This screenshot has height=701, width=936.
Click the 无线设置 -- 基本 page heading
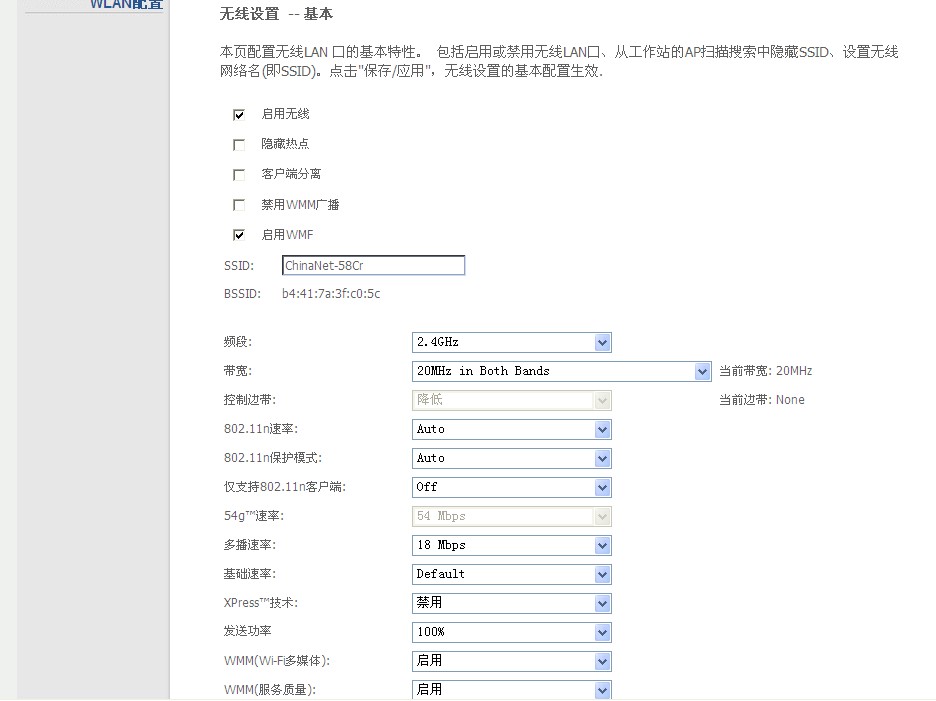coord(276,14)
